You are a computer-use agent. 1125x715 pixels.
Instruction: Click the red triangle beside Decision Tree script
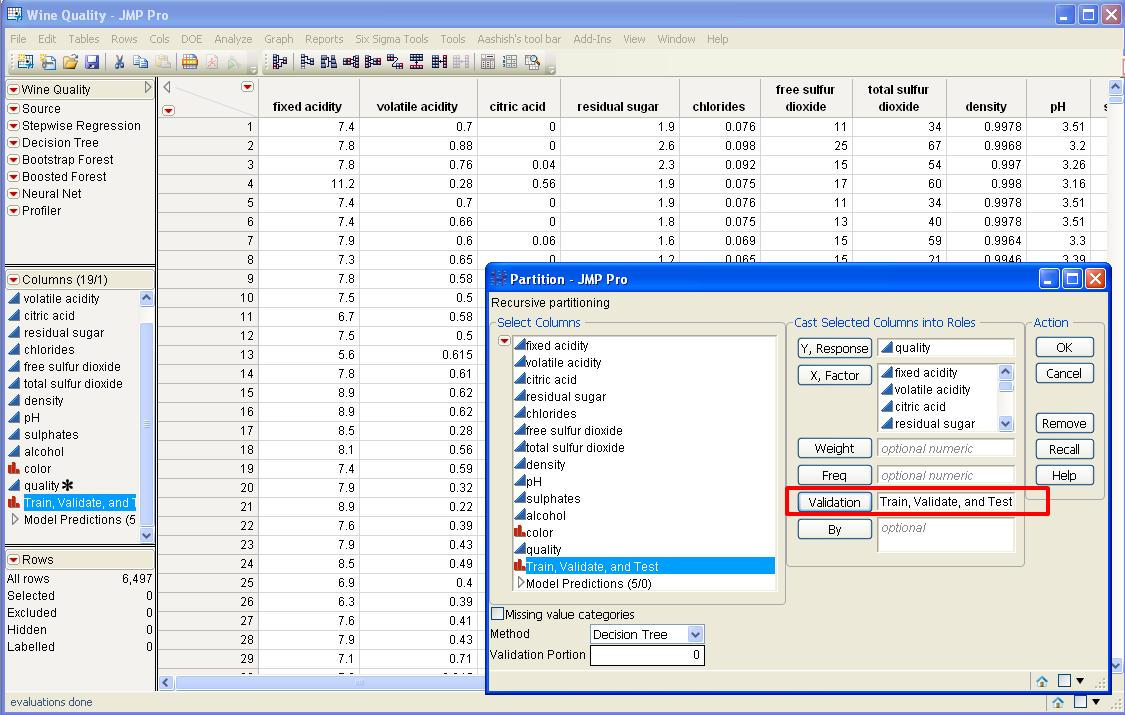click(x=14, y=143)
